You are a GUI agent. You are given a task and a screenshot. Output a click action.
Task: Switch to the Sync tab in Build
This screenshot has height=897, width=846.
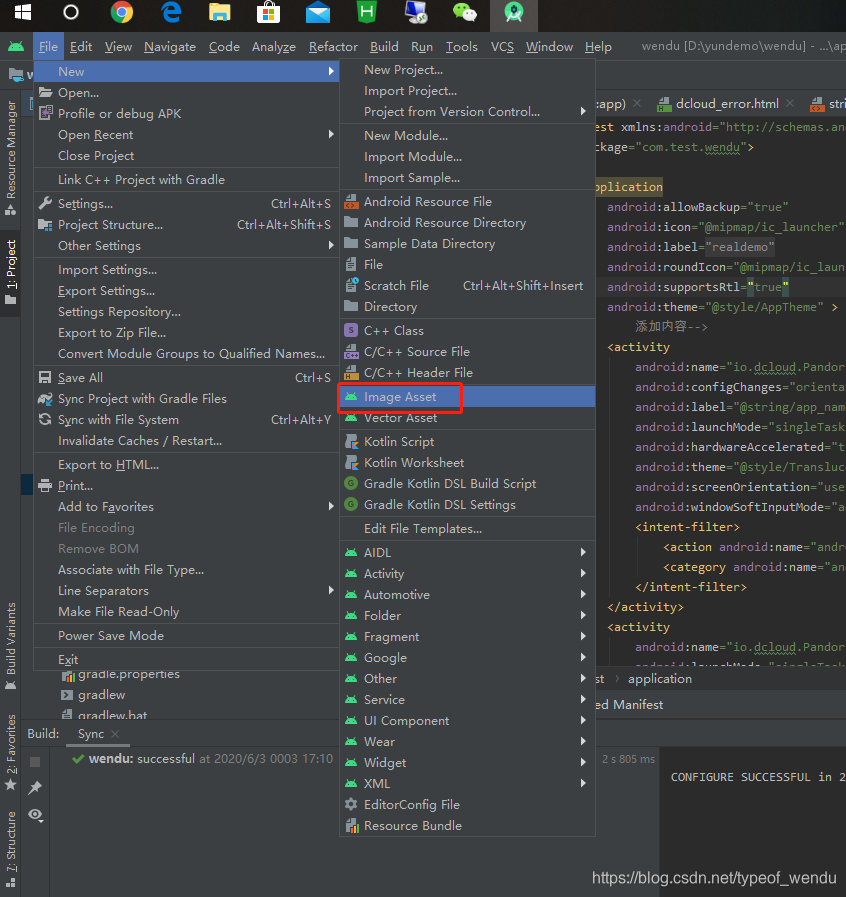[90, 734]
